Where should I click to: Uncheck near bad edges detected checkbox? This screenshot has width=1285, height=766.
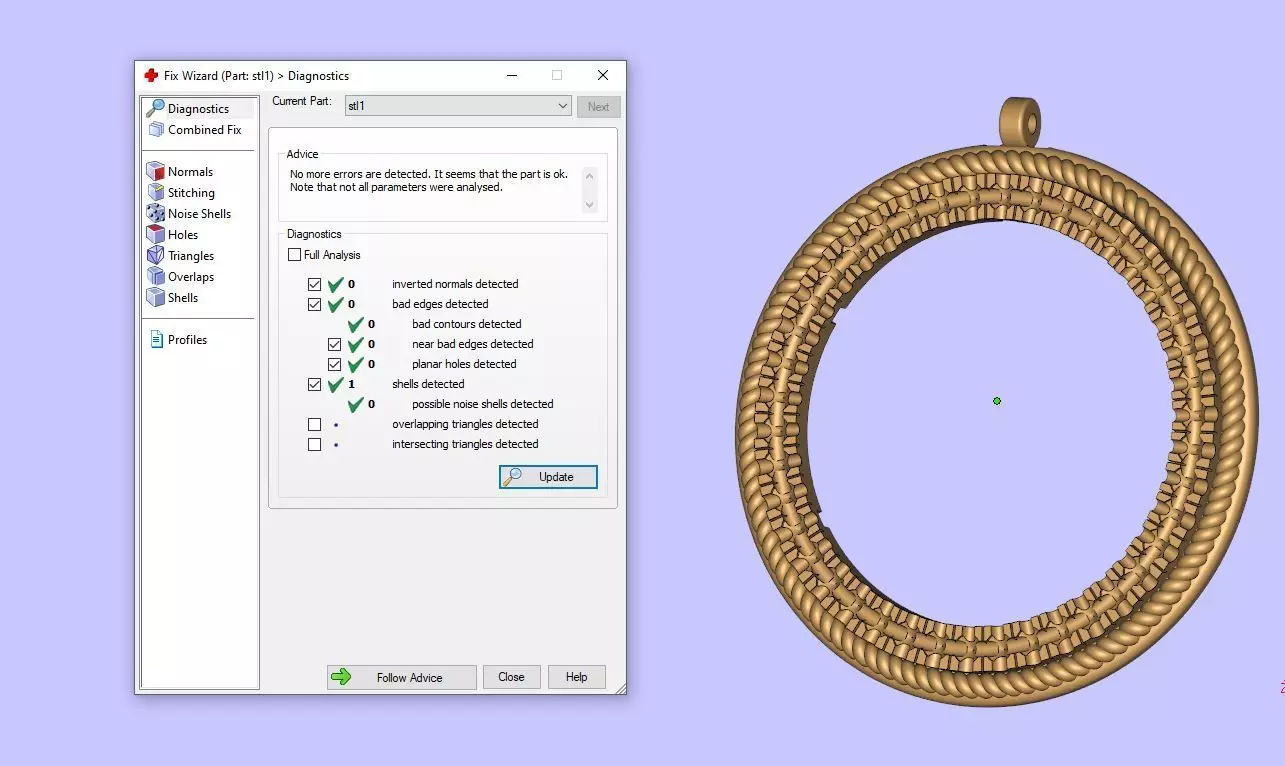point(334,344)
